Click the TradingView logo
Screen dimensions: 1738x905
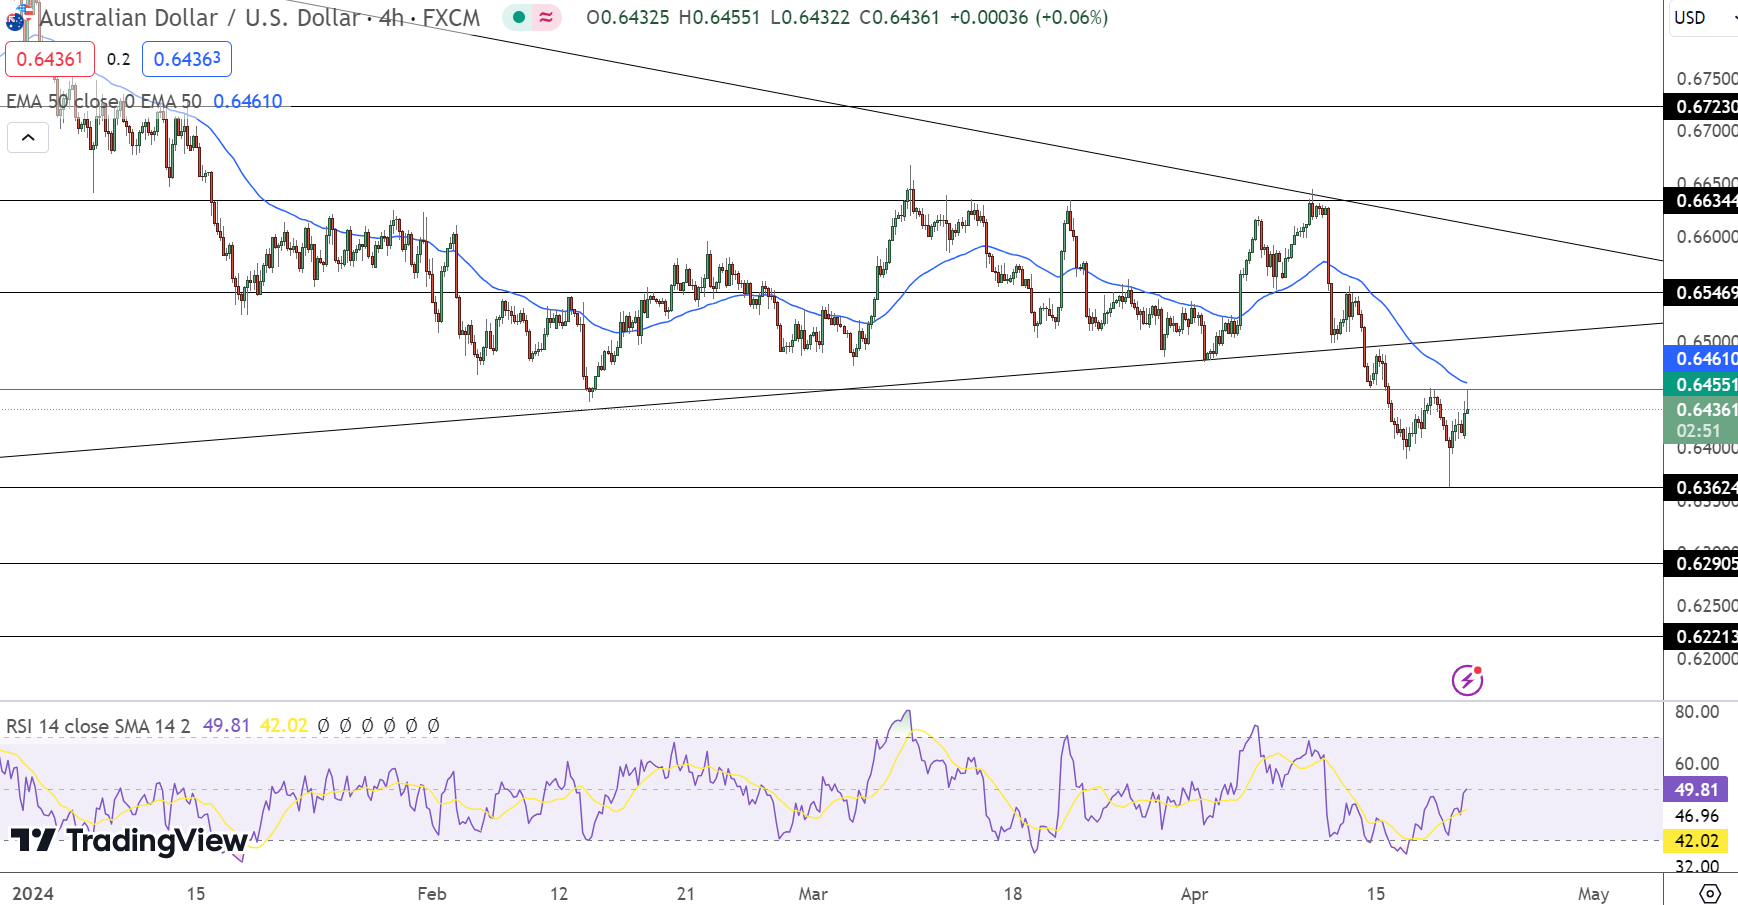click(128, 840)
